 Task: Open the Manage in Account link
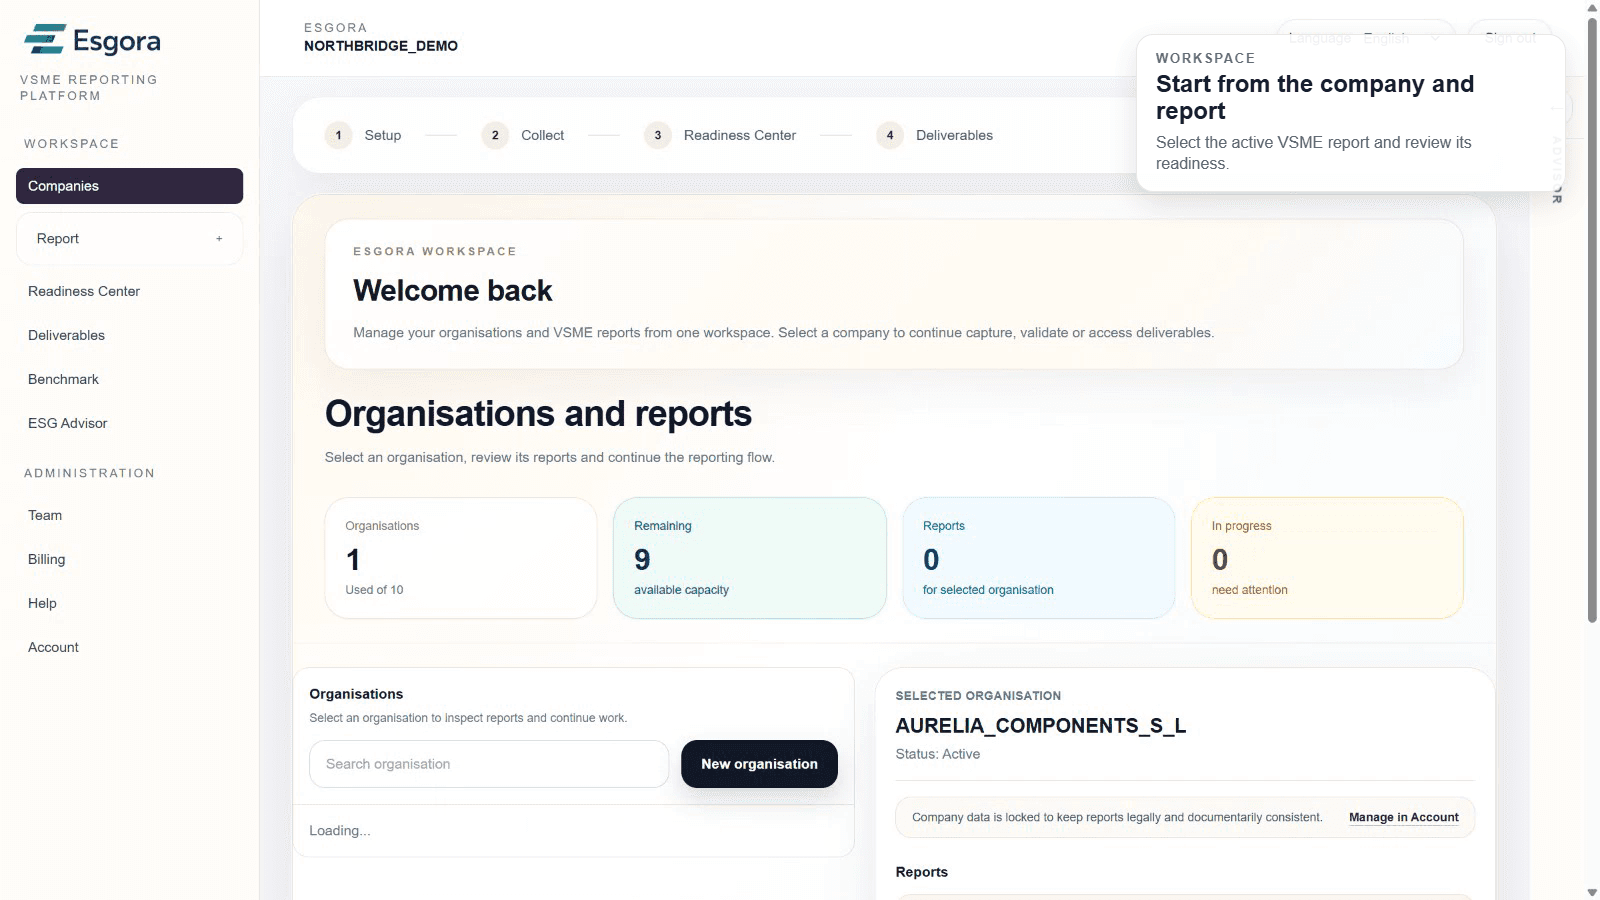click(x=1403, y=817)
